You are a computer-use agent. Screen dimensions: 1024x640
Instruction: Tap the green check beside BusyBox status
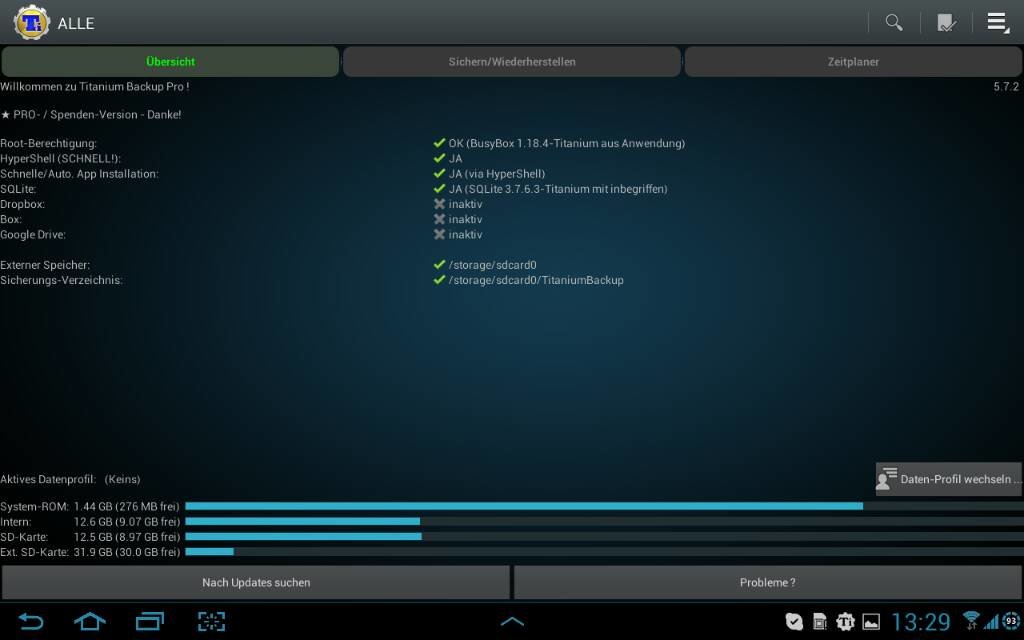coord(440,143)
